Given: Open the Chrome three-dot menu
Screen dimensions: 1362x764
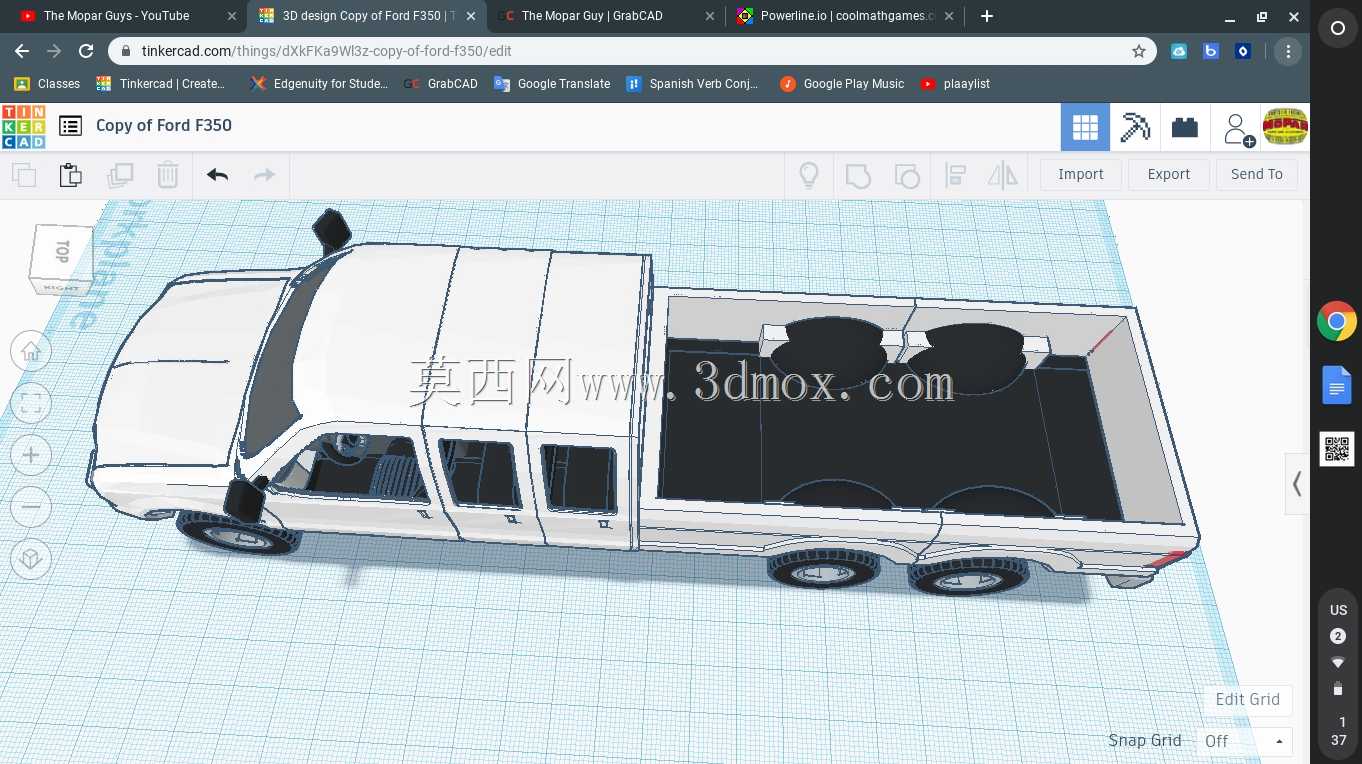Looking at the screenshot, I should 1288,51.
